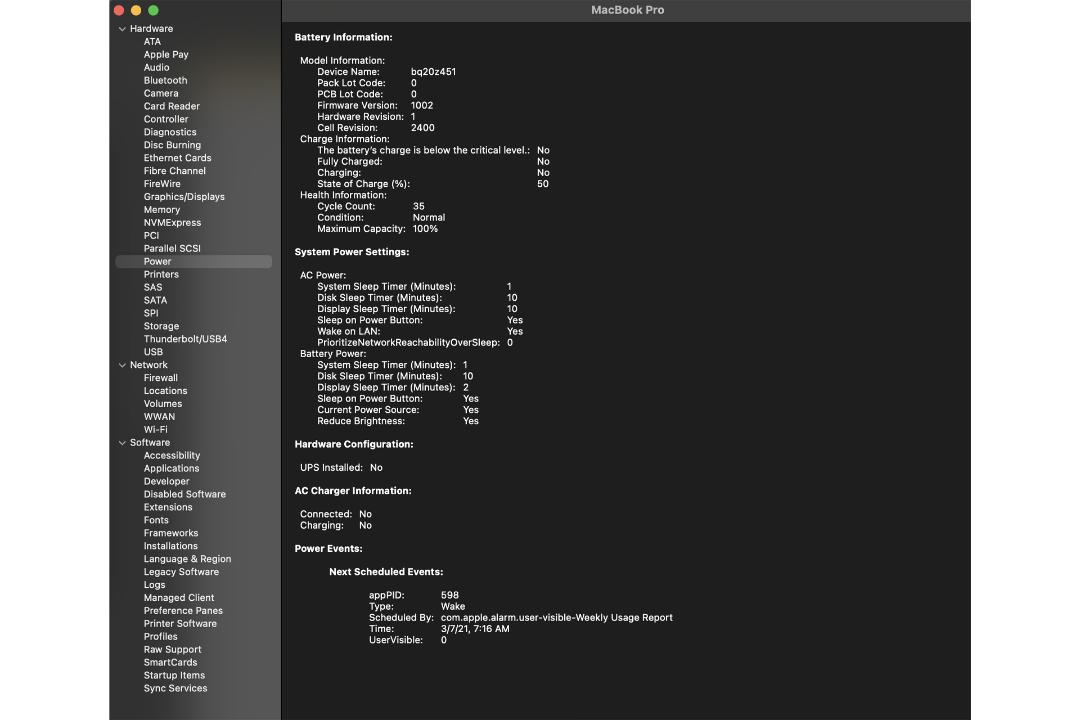Select Wi-Fi under Network
This screenshot has height=720, width=1080.
[x=156, y=430]
